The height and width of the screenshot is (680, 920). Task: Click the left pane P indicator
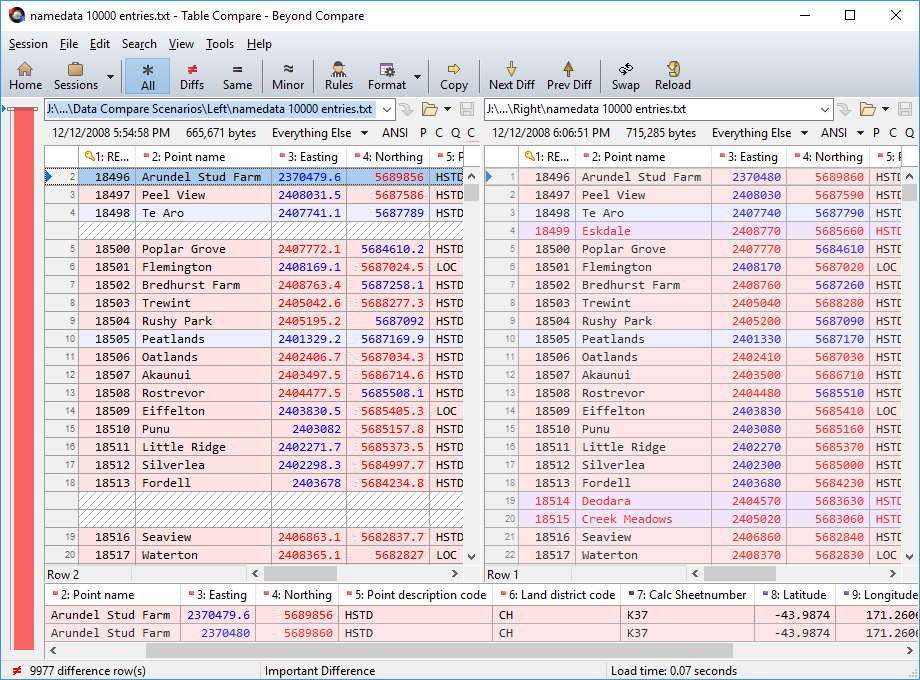(x=423, y=133)
